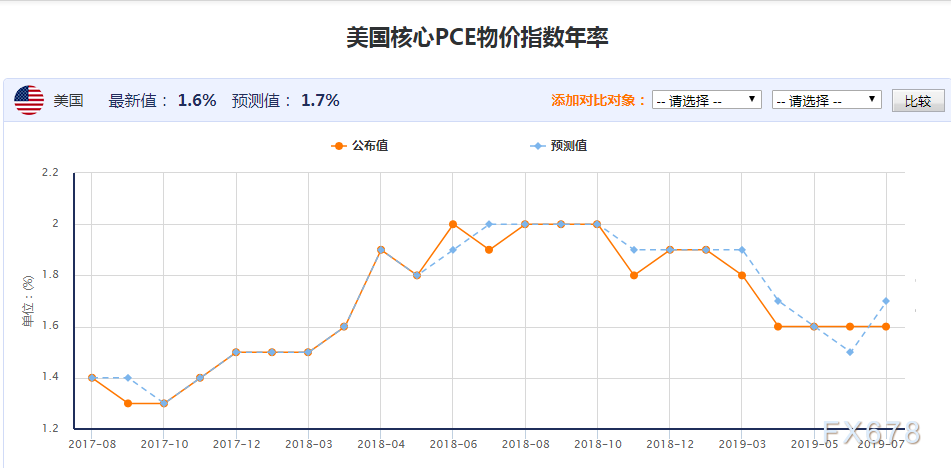Click the 2018-10 x-axis label
951x468 pixels.
click(597, 444)
